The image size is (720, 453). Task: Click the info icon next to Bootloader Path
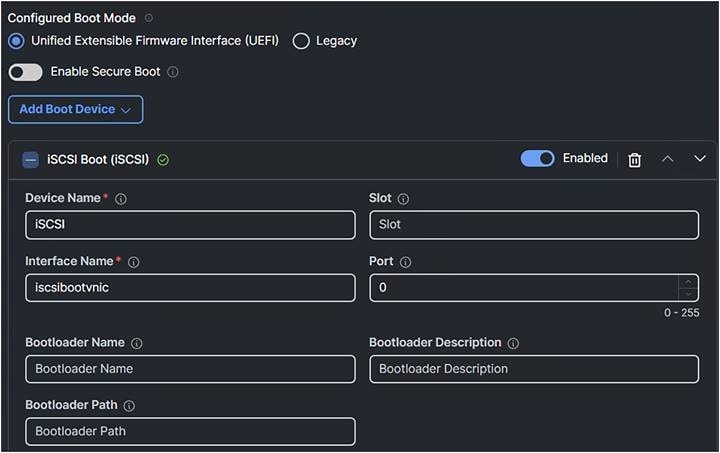(129, 406)
